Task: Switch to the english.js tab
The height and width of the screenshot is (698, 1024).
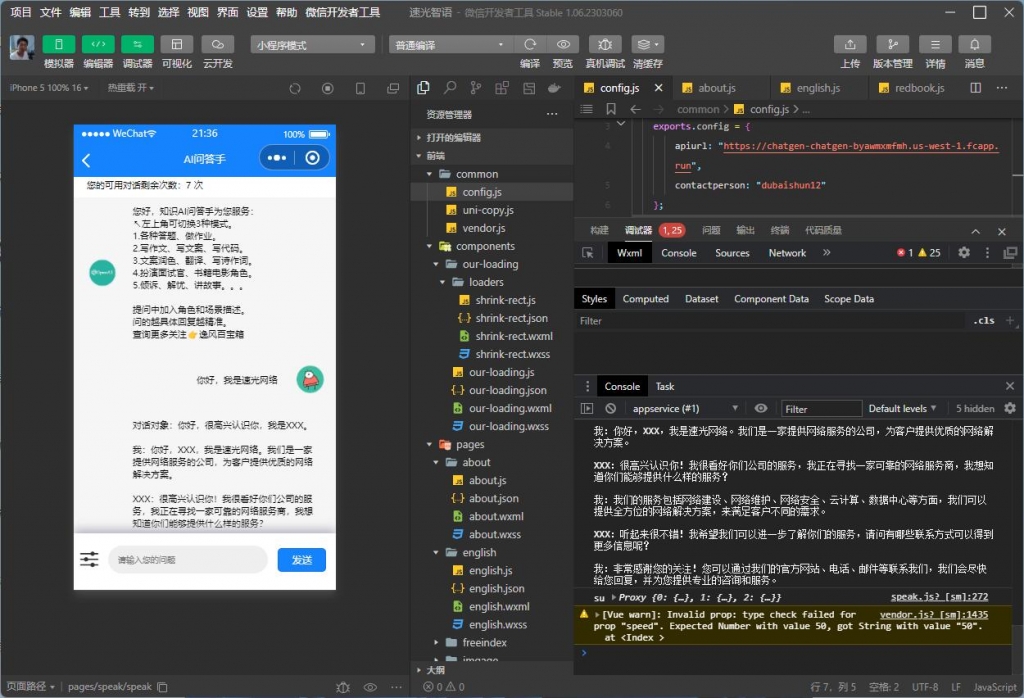Action: pyautogui.click(x=818, y=87)
